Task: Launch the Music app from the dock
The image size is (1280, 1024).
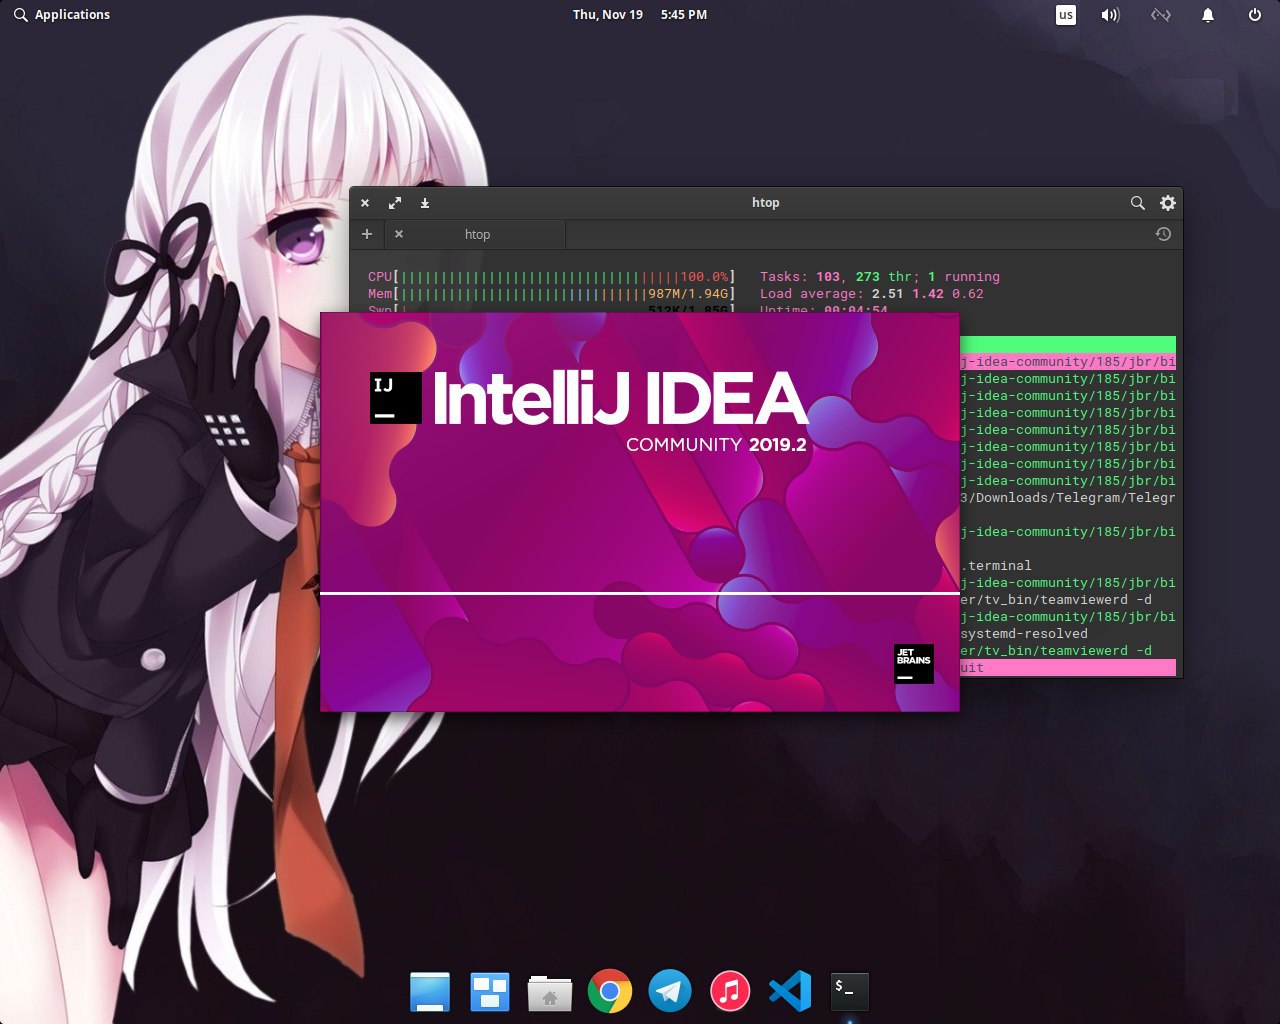Action: (x=730, y=992)
